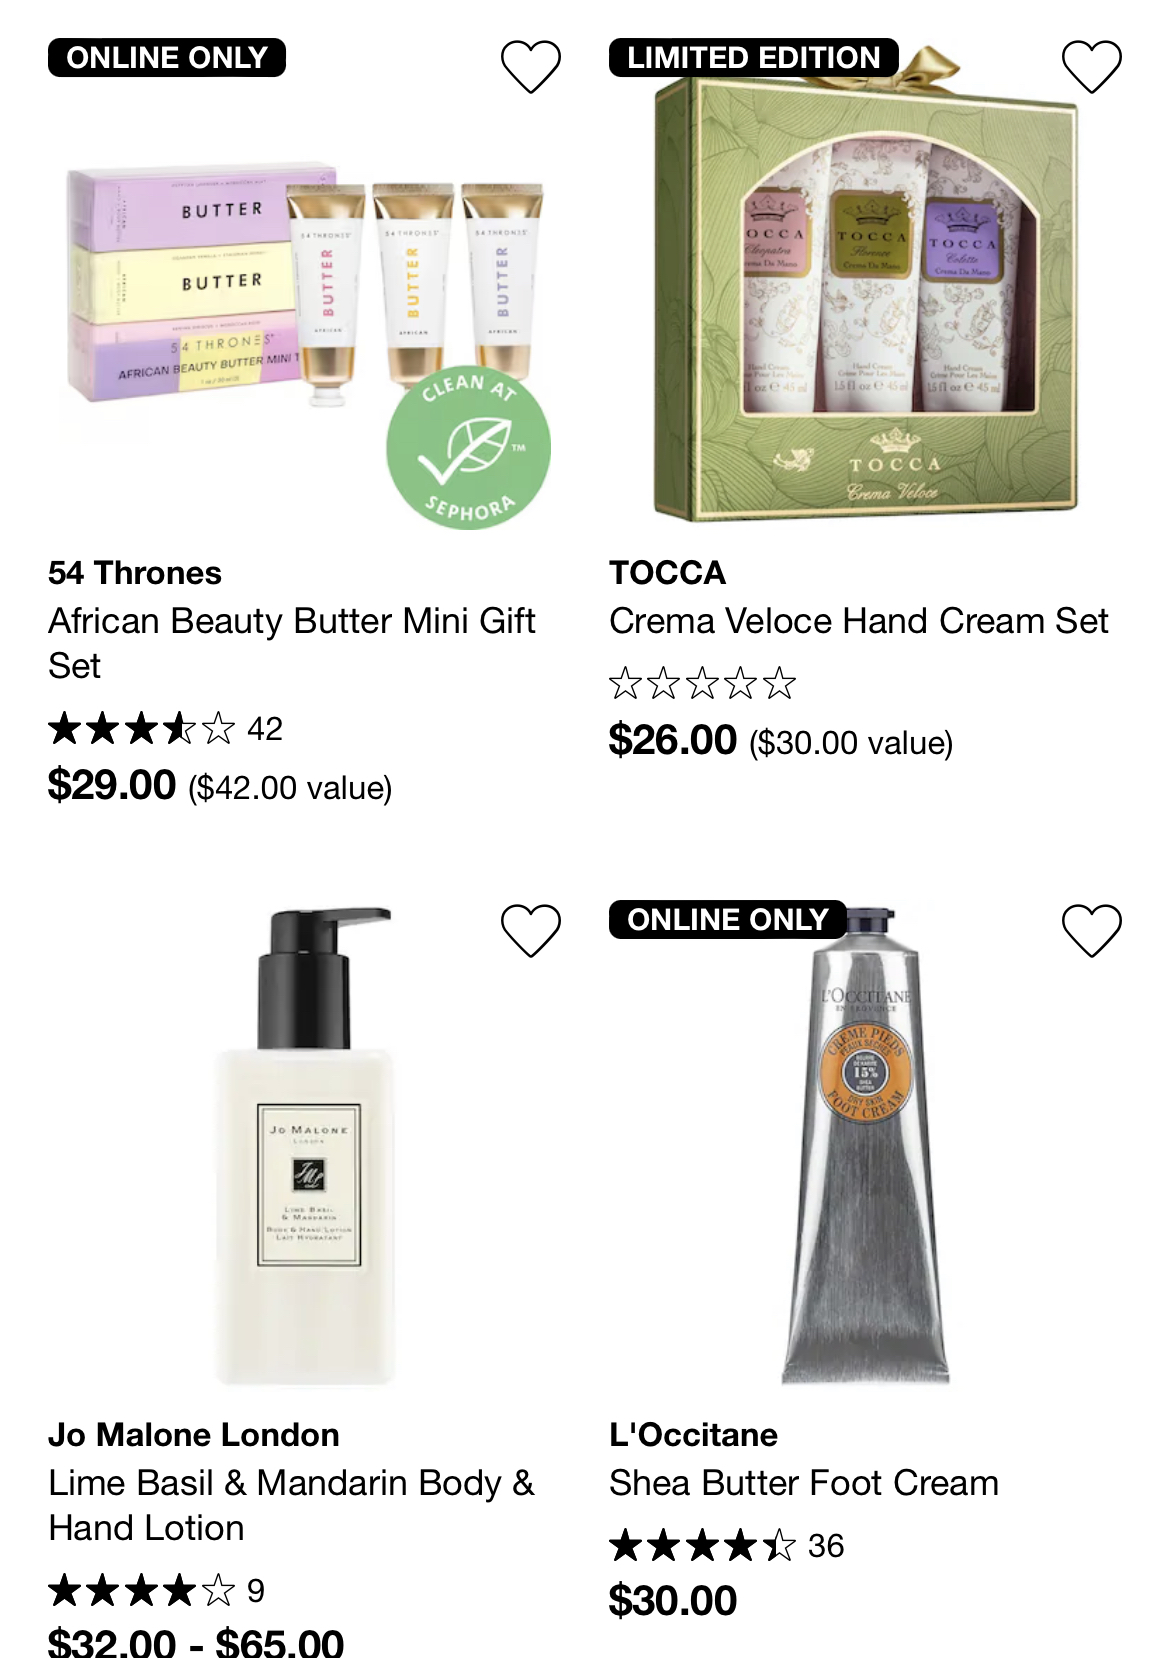Tap ONLINE ONLY badge on L'Occitane product

tap(728, 920)
